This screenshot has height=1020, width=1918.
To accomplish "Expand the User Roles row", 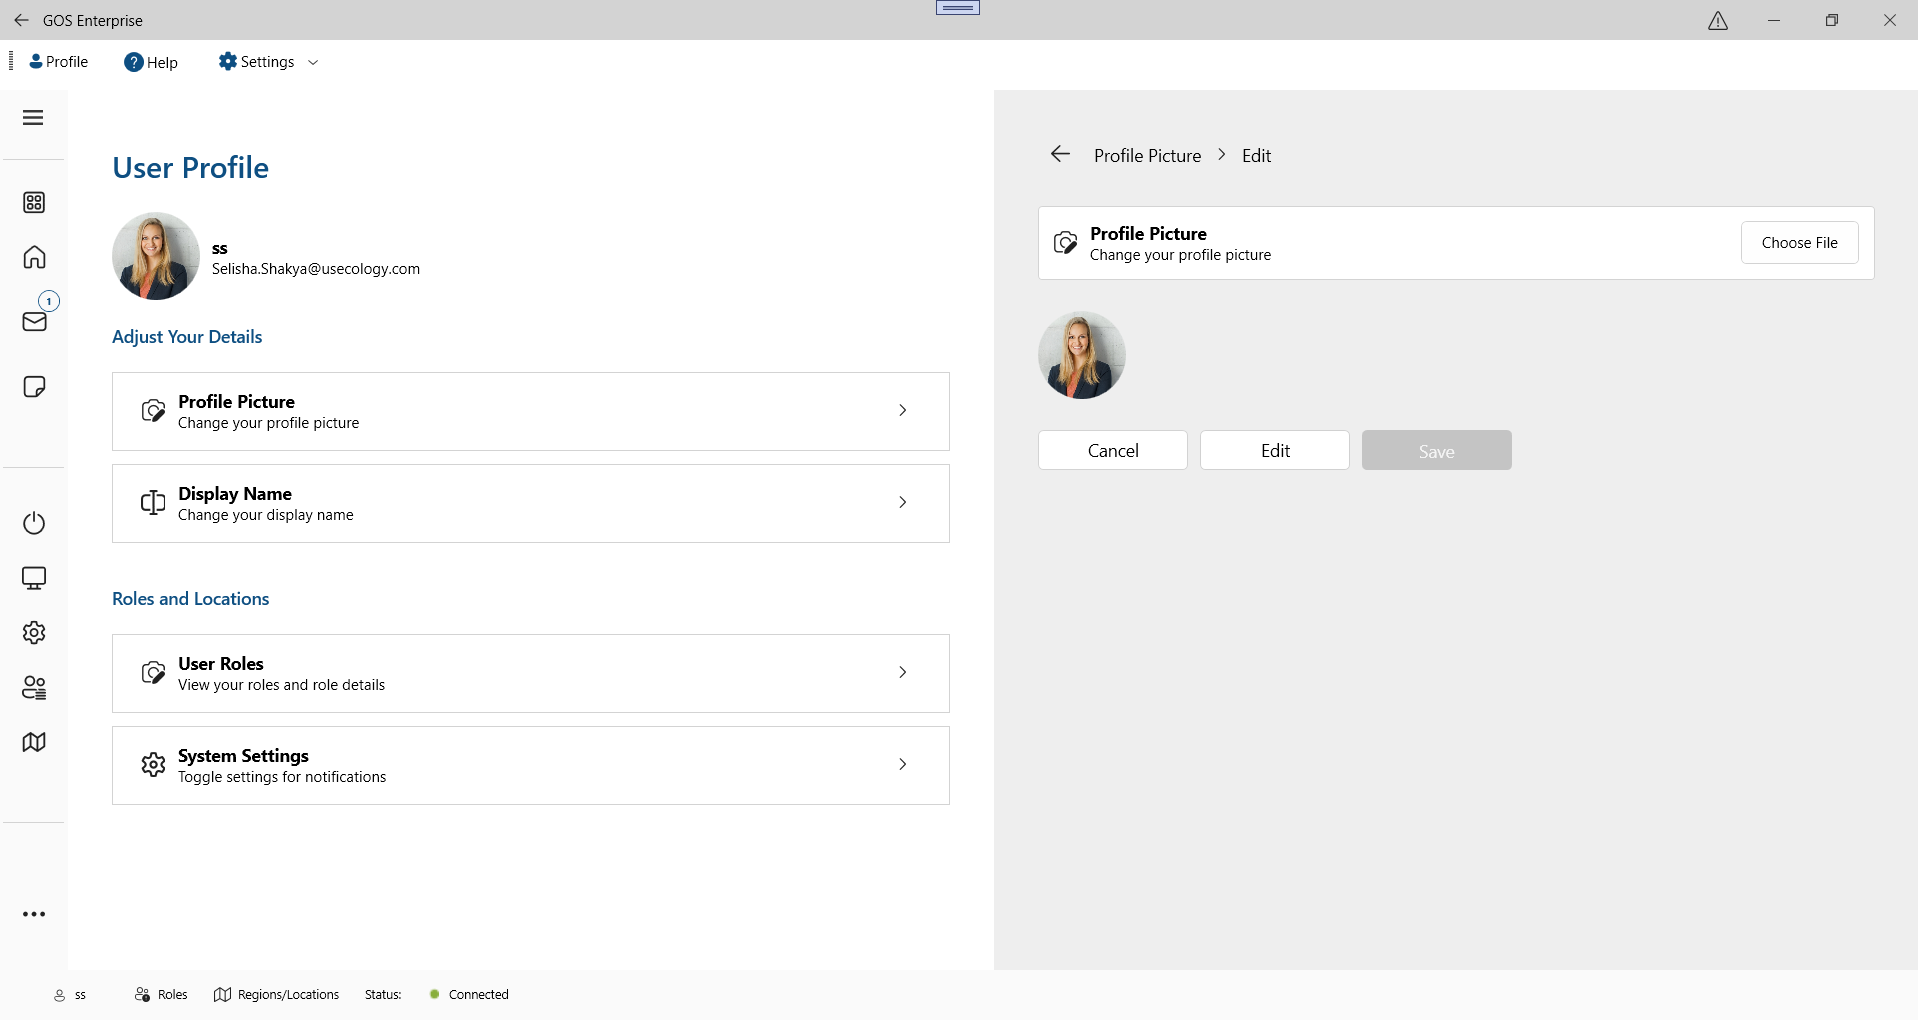I will click(x=530, y=673).
